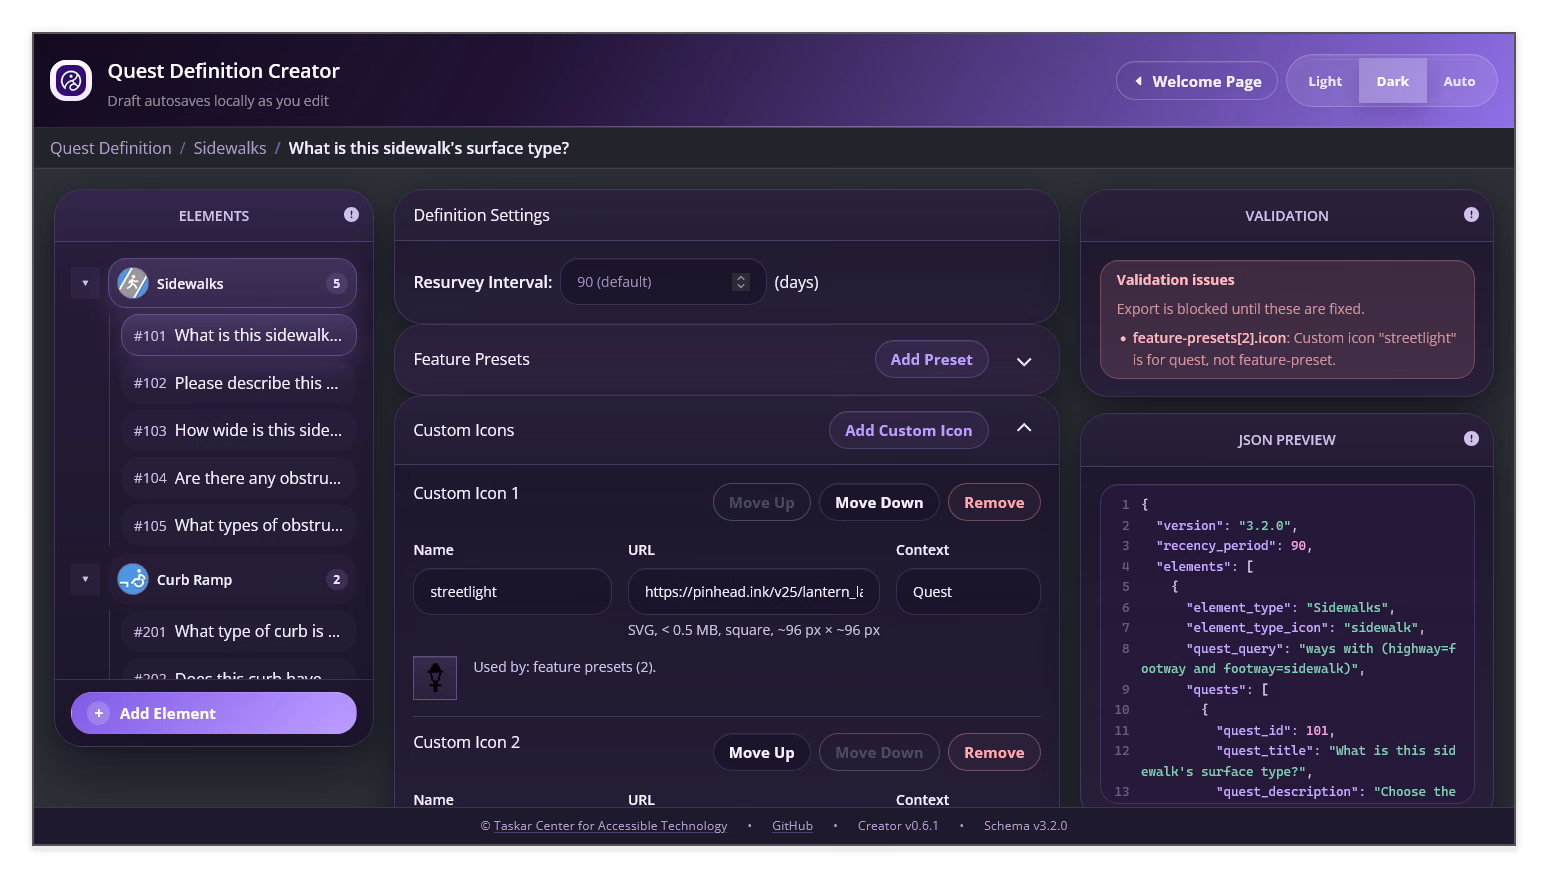The height and width of the screenshot is (878, 1548).
Task: Click the Elements panel info icon
Action: (x=351, y=214)
